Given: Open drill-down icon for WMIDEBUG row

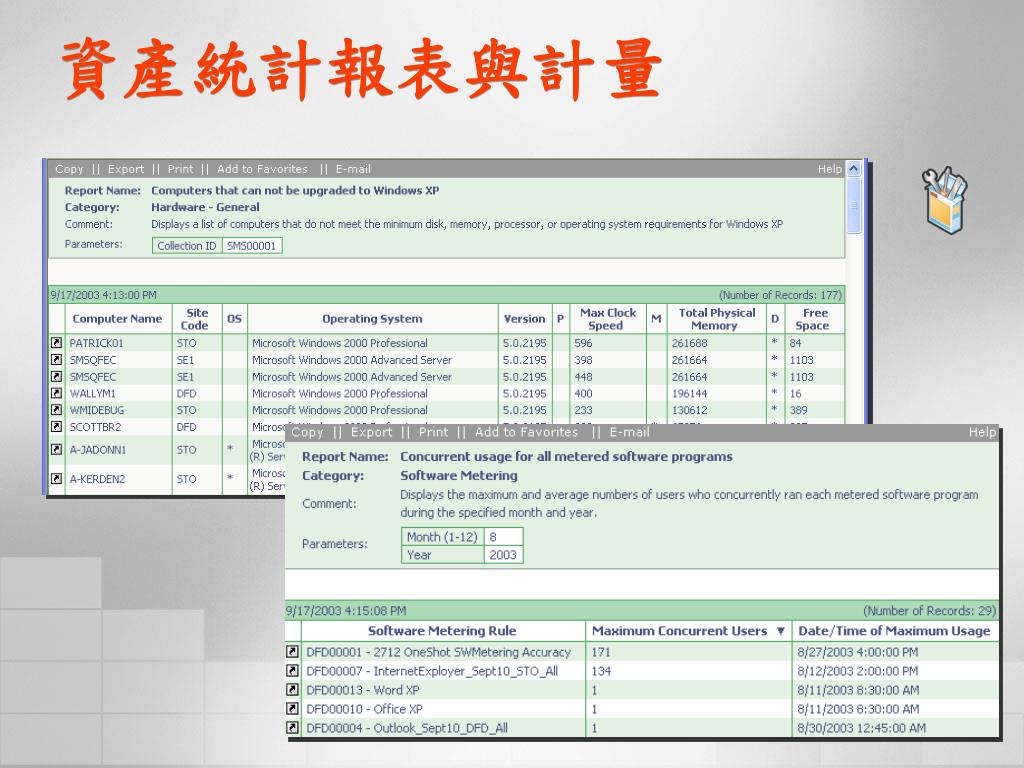Looking at the screenshot, I should point(57,410).
